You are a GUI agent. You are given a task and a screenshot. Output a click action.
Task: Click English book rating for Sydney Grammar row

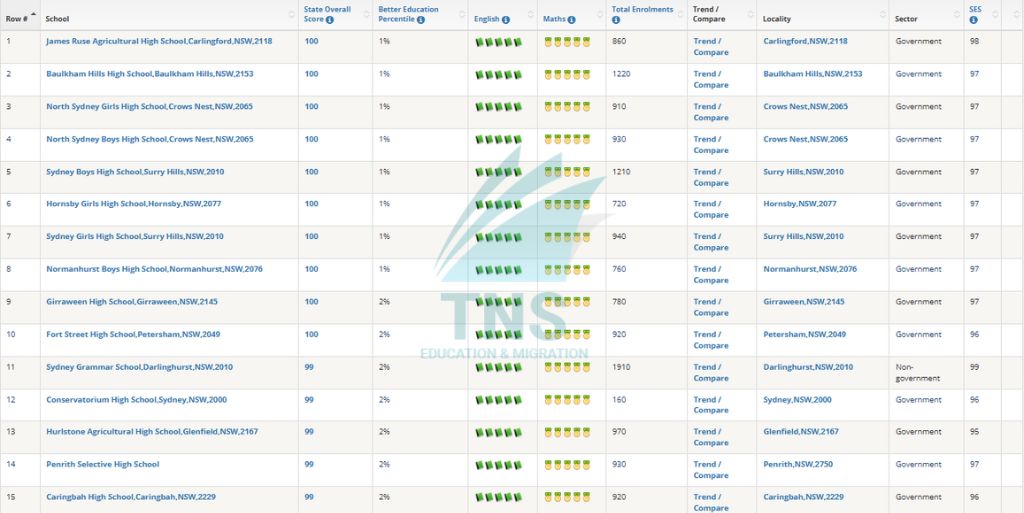[x=499, y=367]
